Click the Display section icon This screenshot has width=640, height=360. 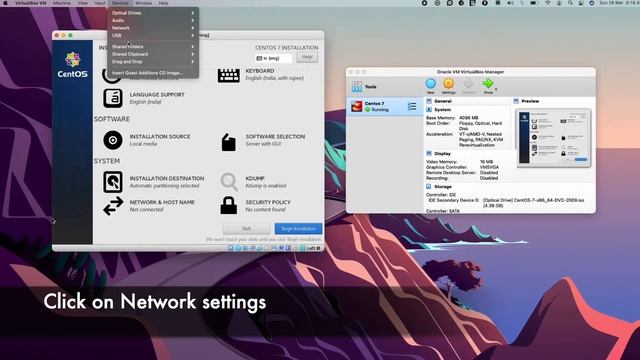[429, 153]
